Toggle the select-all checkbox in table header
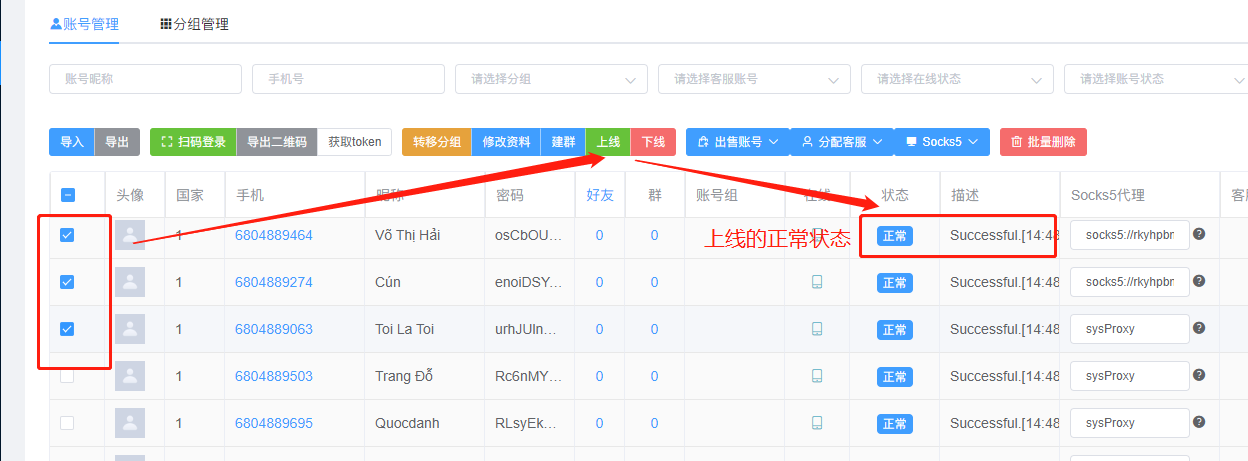Image resolution: width=1248 pixels, height=461 pixels. tap(67, 195)
